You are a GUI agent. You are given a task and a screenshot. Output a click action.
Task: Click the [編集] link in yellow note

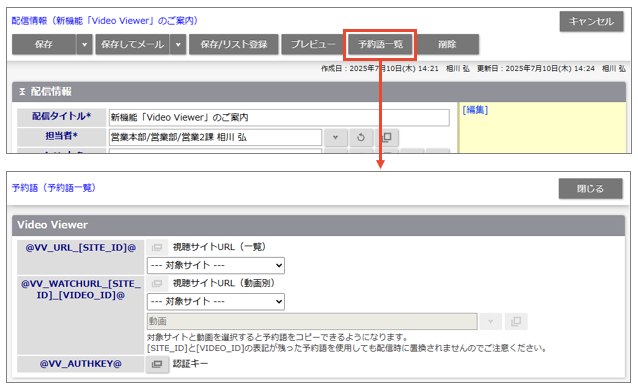[475, 110]
